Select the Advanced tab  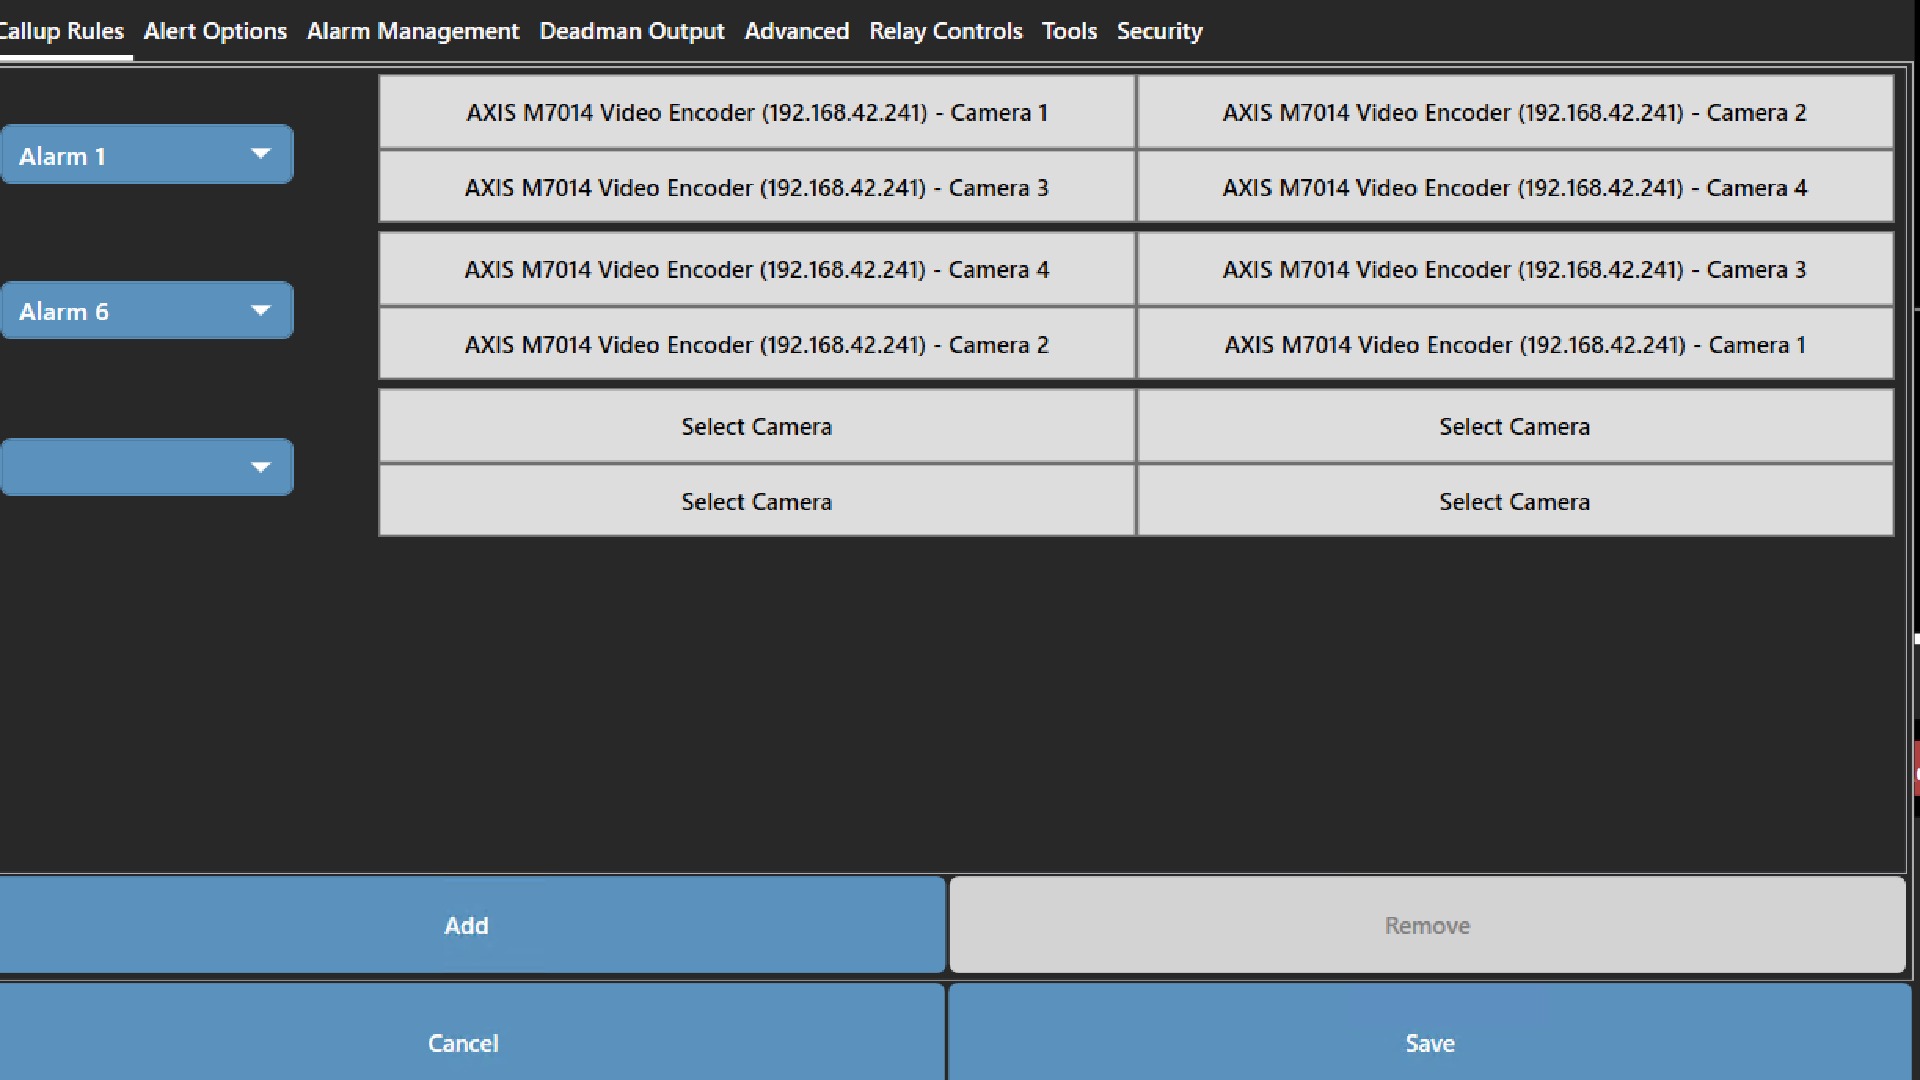[796, 31]
